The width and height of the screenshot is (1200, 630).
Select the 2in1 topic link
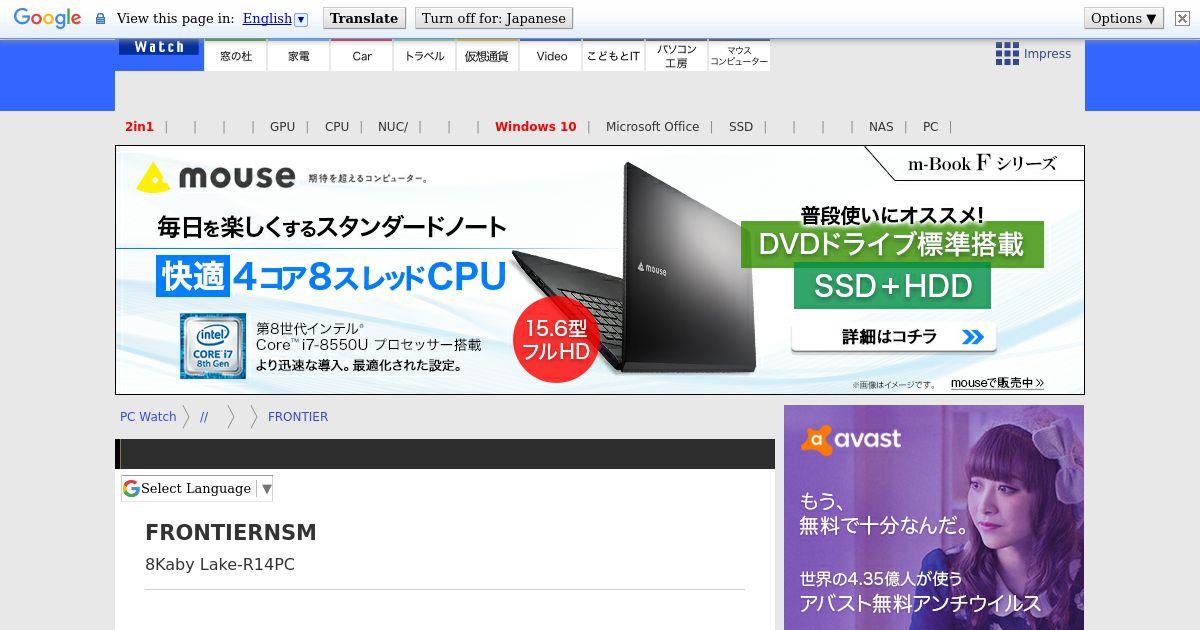click(x=139, y=127)
